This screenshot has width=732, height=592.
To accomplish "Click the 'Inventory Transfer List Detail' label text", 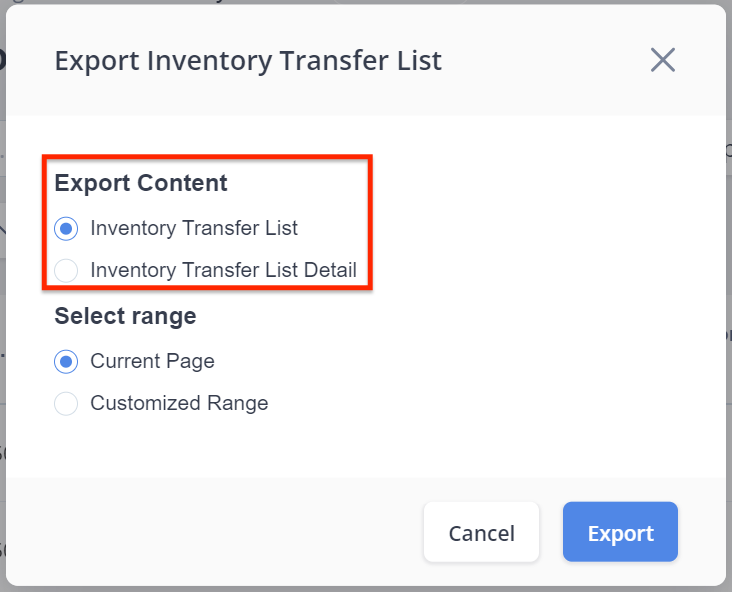I will 223,270.
